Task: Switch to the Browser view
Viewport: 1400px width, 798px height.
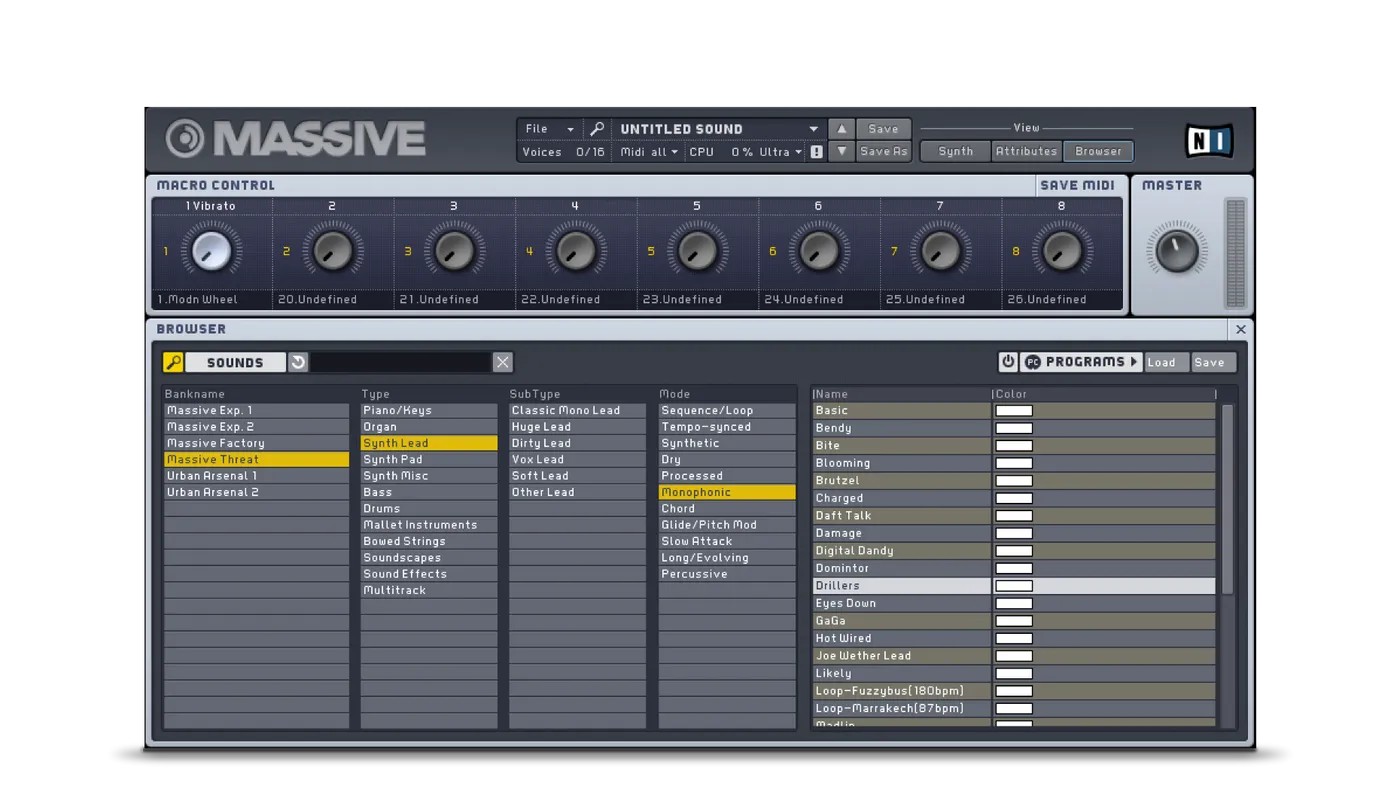Action: tap(1098, 151)
